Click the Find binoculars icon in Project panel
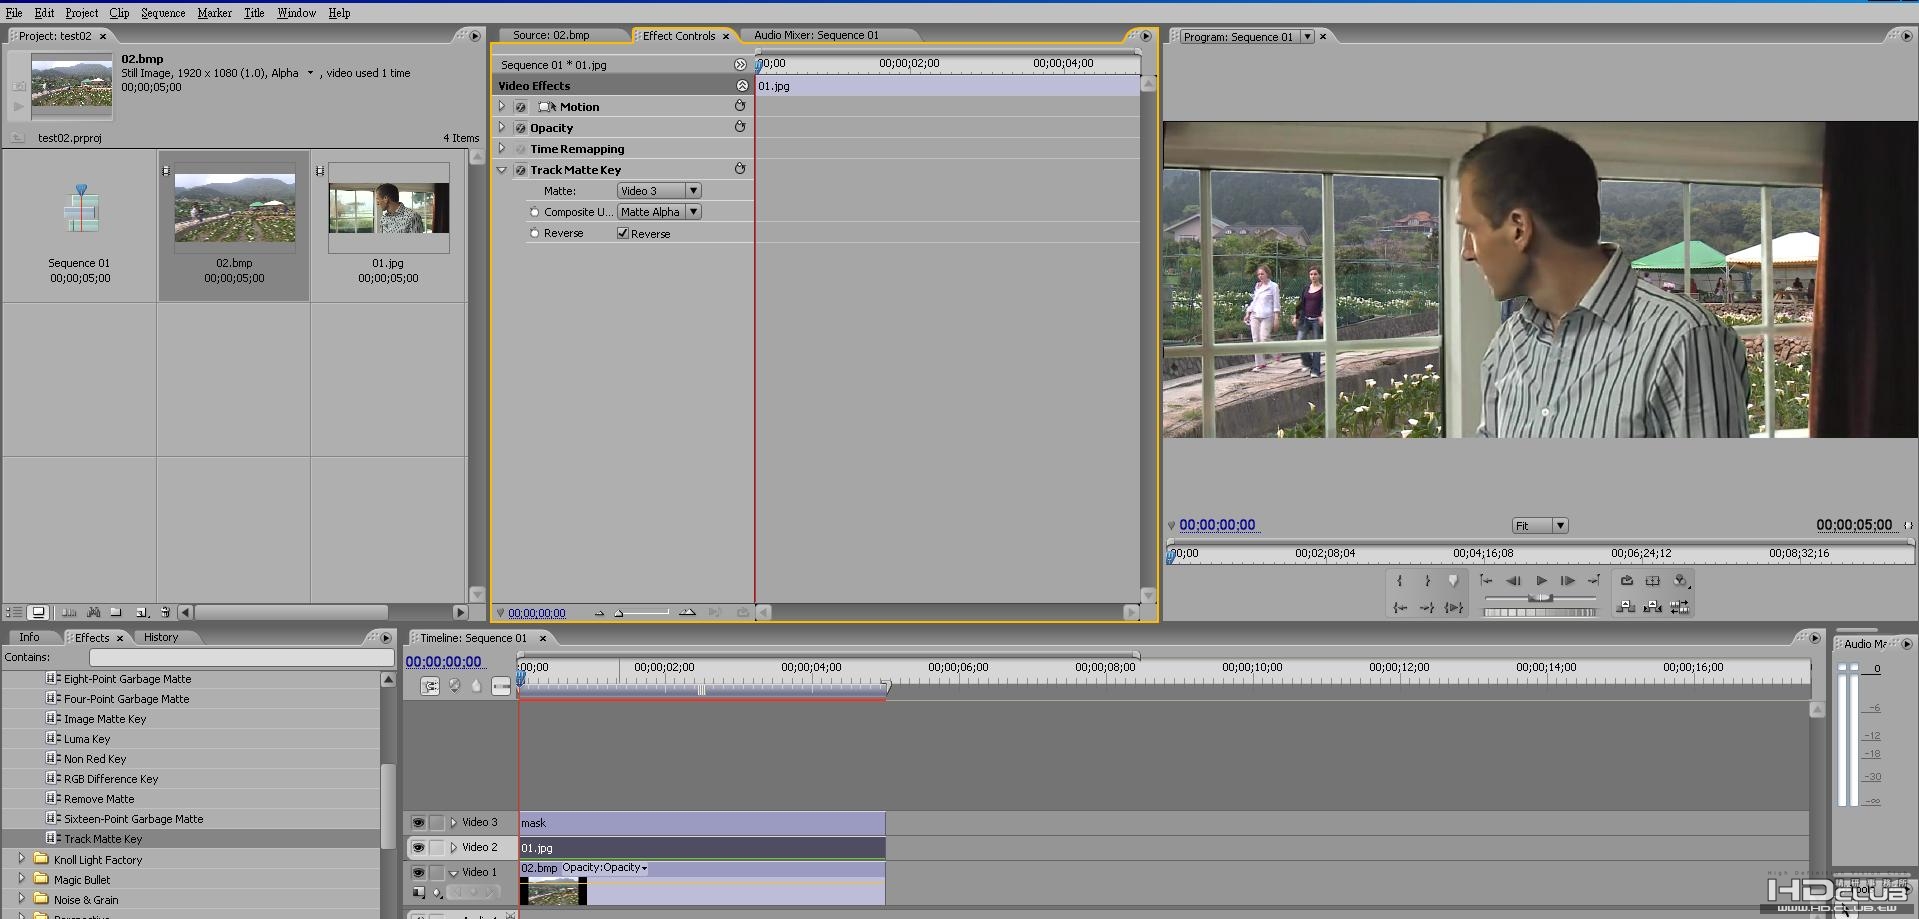Screen dimensions: 1919x919 pyautogui.click(x=93, y=612)
